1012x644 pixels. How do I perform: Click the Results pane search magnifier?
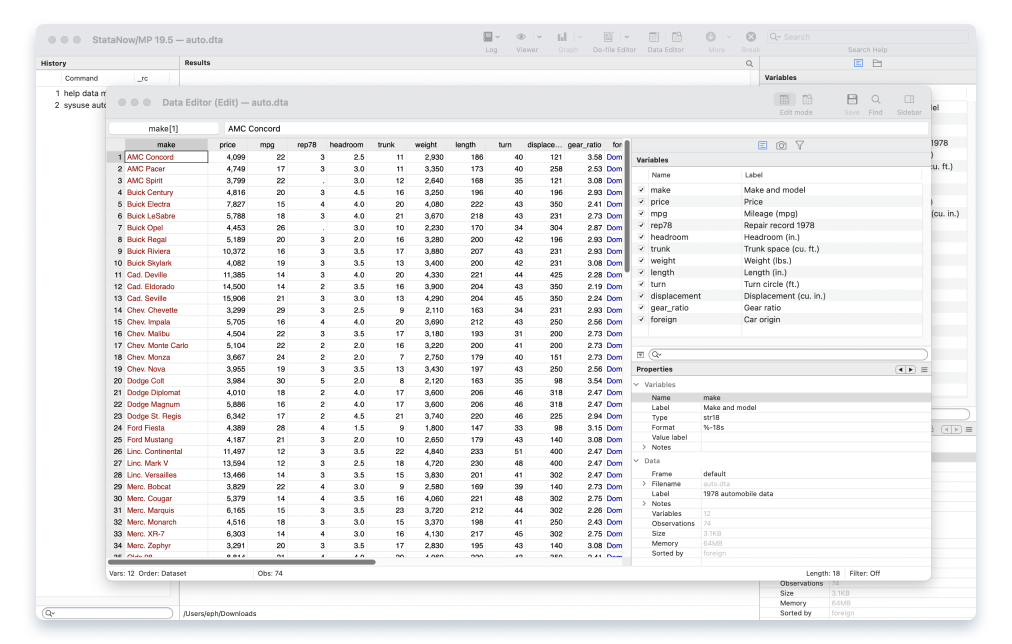click(x=749, y=63)
